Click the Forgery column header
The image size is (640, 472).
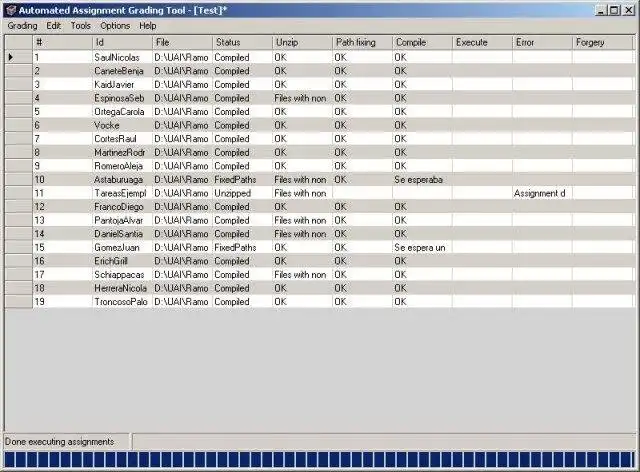[x=602, y=42]
